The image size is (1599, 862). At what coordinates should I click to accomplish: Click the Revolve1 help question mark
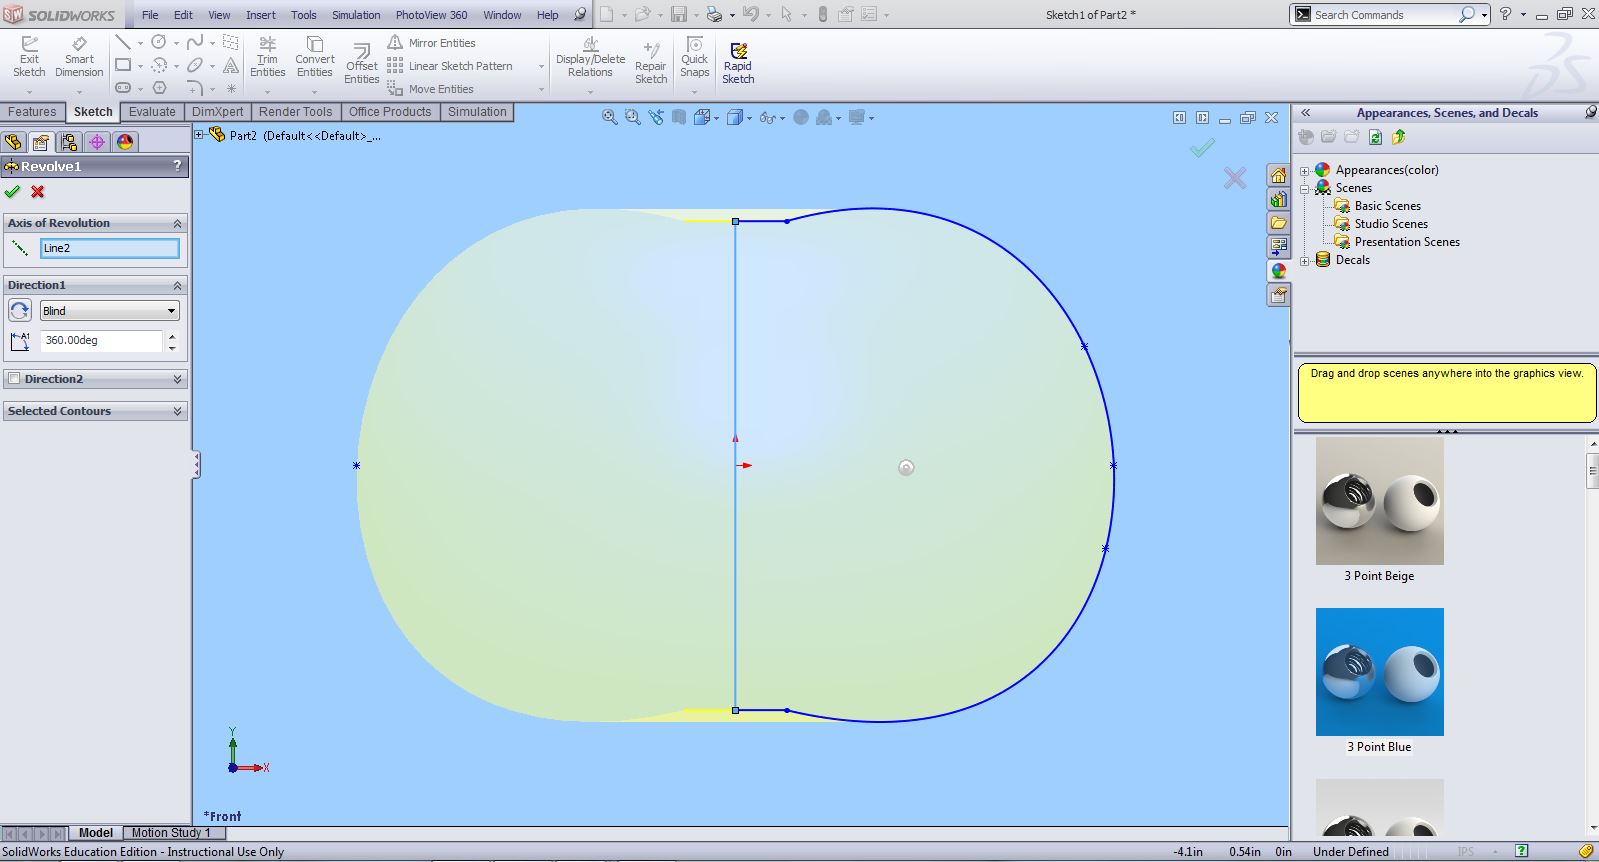point(177,166)
